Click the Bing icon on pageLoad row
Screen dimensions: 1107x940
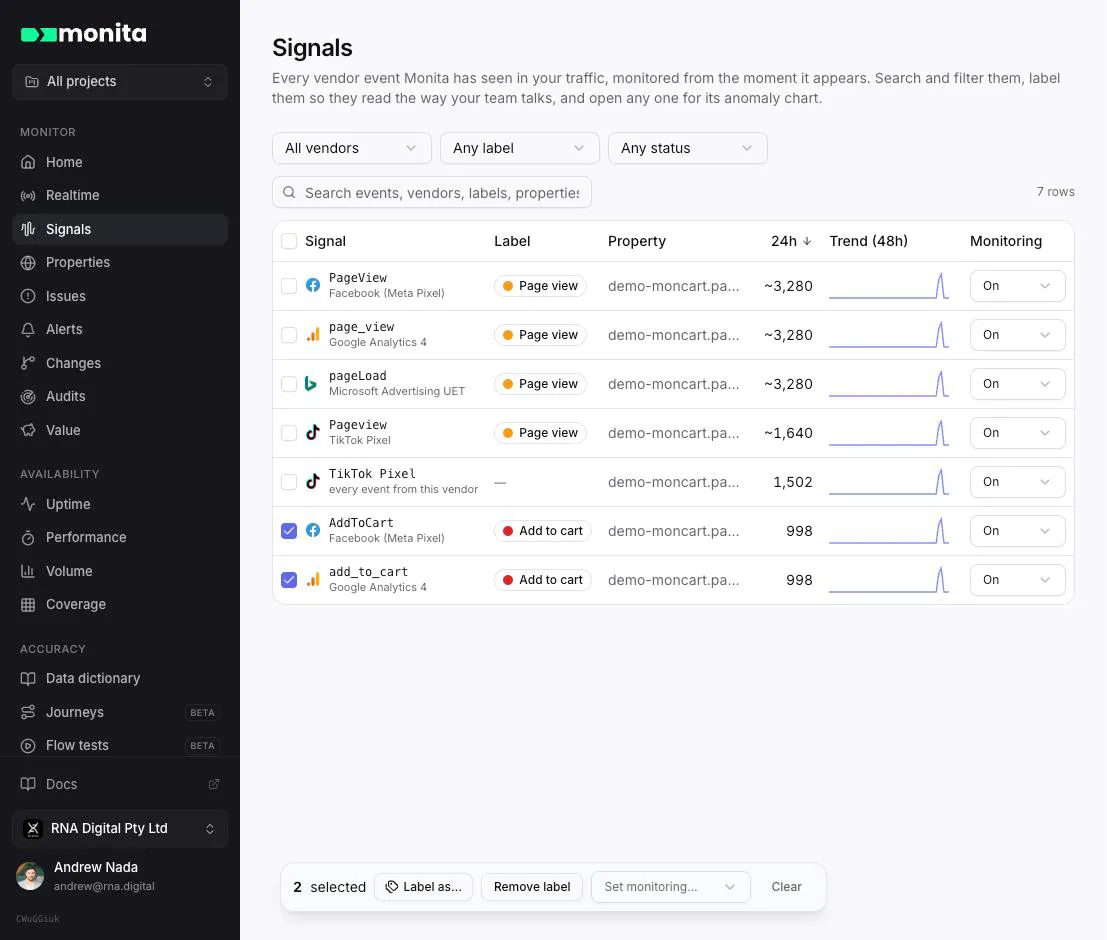click(x=311, y=383)
